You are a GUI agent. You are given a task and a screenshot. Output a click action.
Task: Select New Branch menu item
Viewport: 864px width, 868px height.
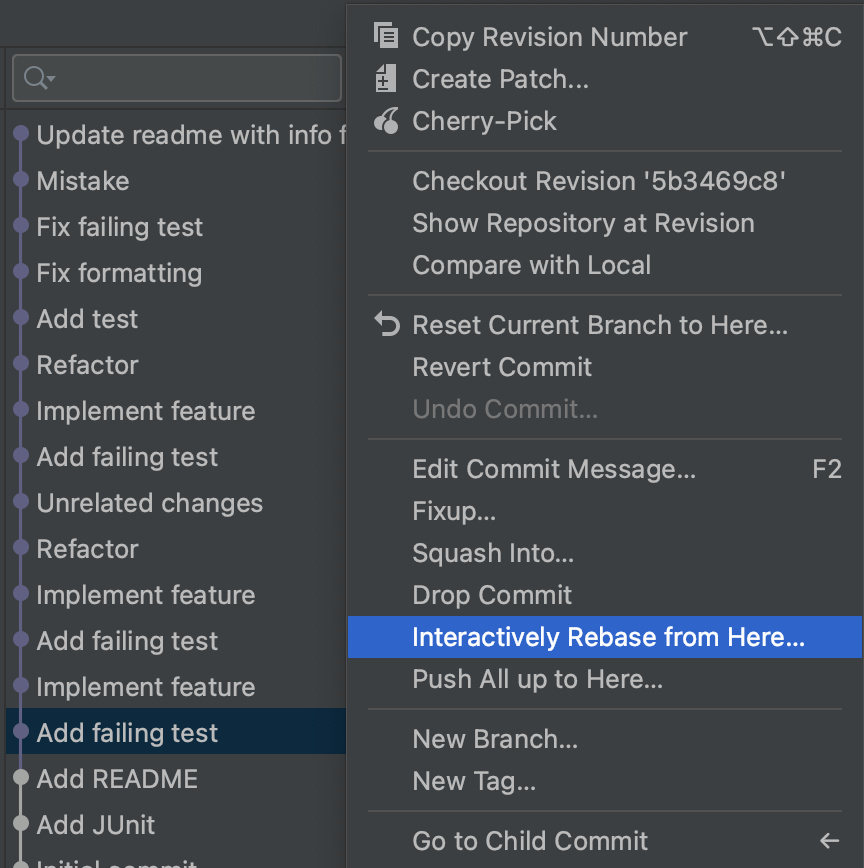495,739
